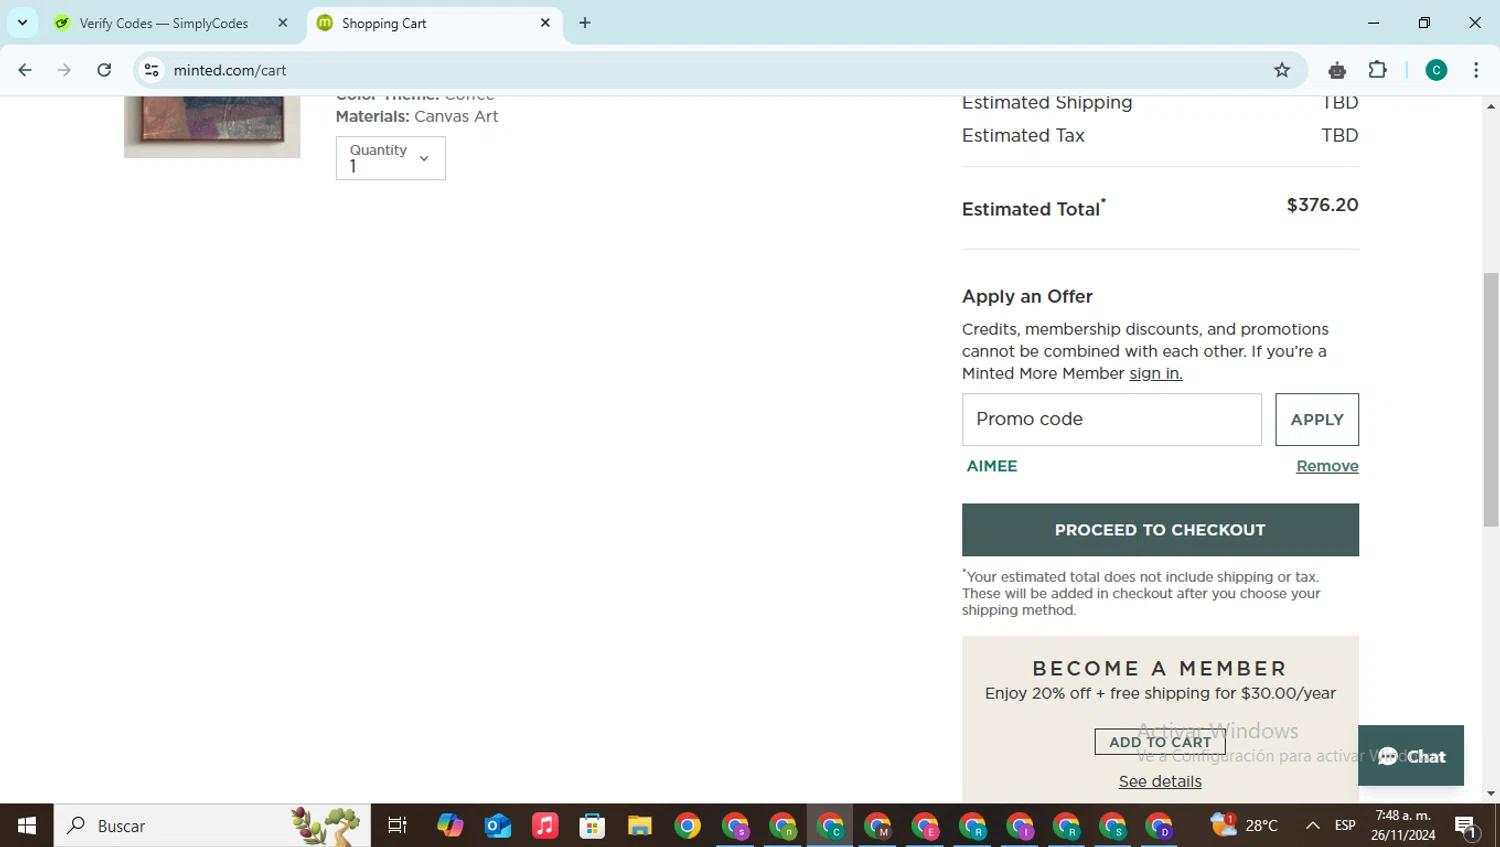
Task: Launch Copilot from the taskbar
Action: click(x=450, y=825)
